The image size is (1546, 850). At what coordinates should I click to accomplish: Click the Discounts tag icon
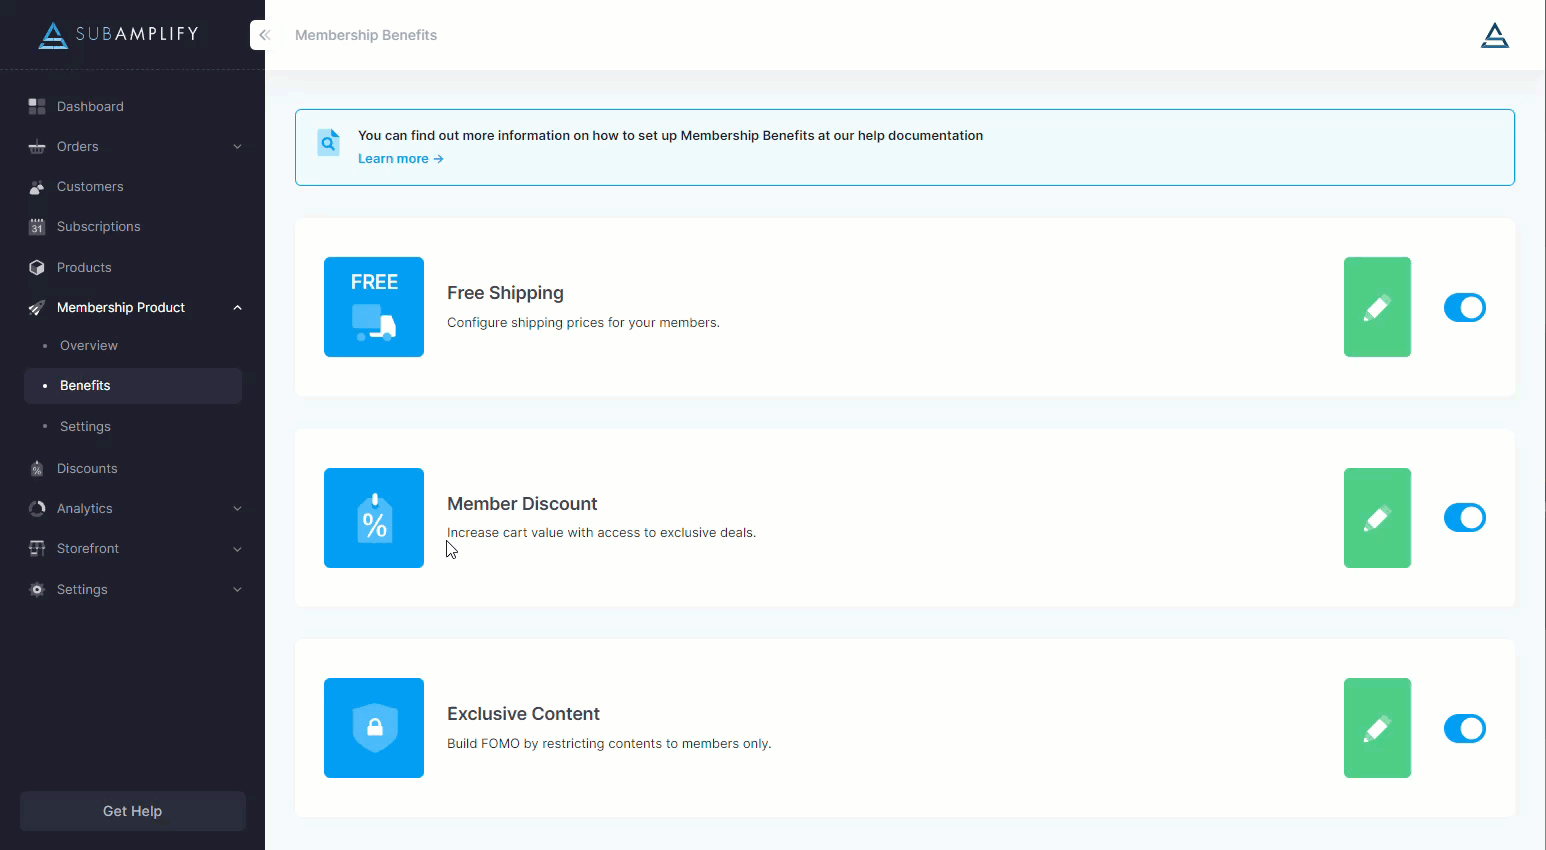37,469
